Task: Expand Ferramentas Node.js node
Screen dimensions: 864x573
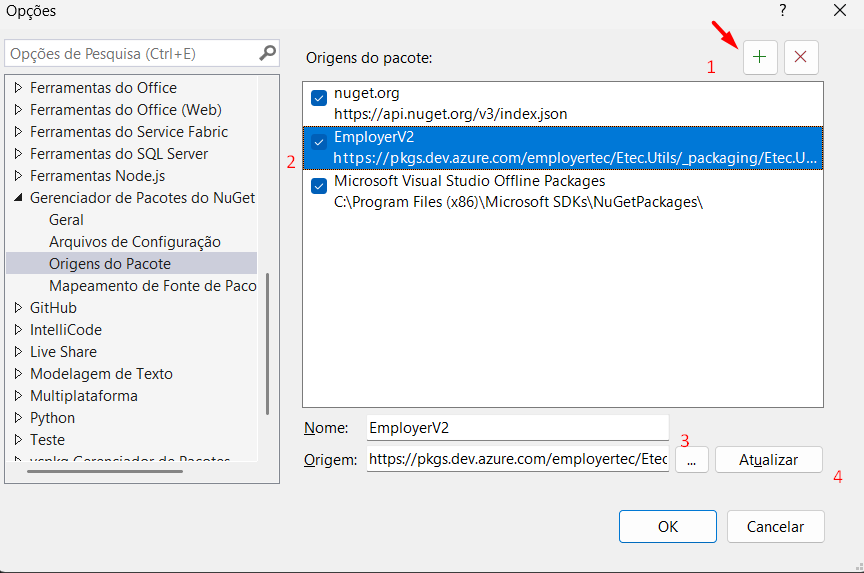Action: click(18, 176)
